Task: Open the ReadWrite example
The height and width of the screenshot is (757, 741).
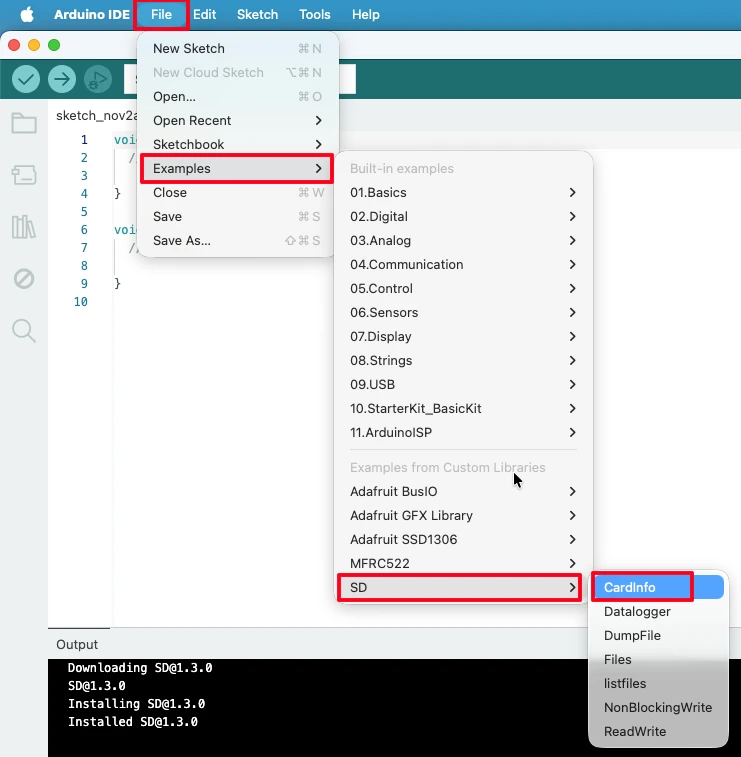Action: coord(658,731)
